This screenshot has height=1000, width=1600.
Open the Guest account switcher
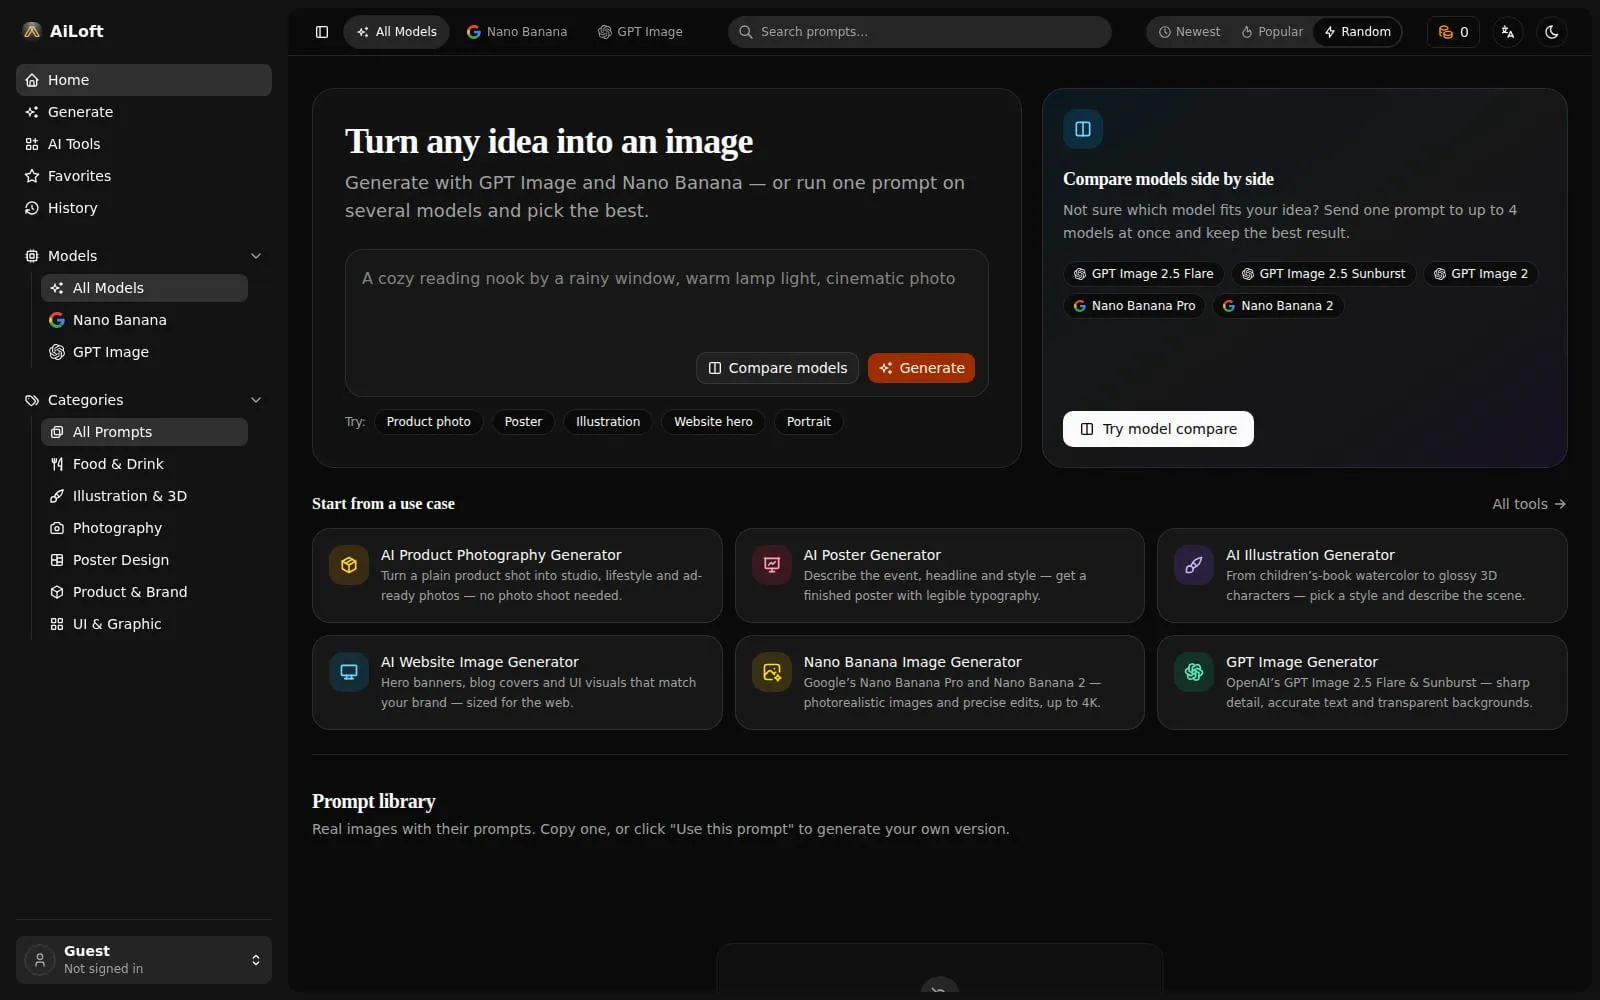[x=144, y=960]
